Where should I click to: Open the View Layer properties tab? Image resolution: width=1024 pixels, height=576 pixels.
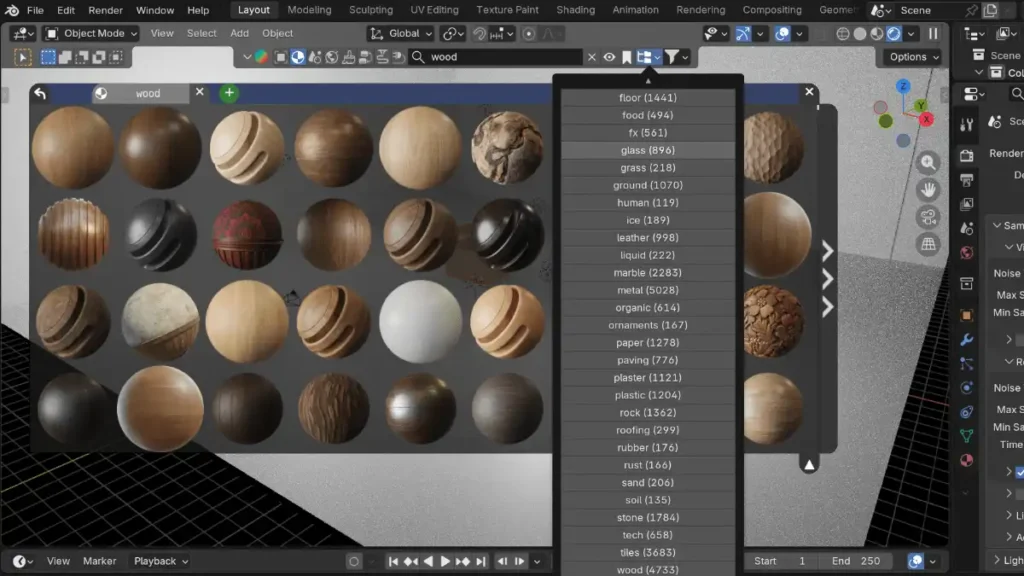click(x=967, y=204)
